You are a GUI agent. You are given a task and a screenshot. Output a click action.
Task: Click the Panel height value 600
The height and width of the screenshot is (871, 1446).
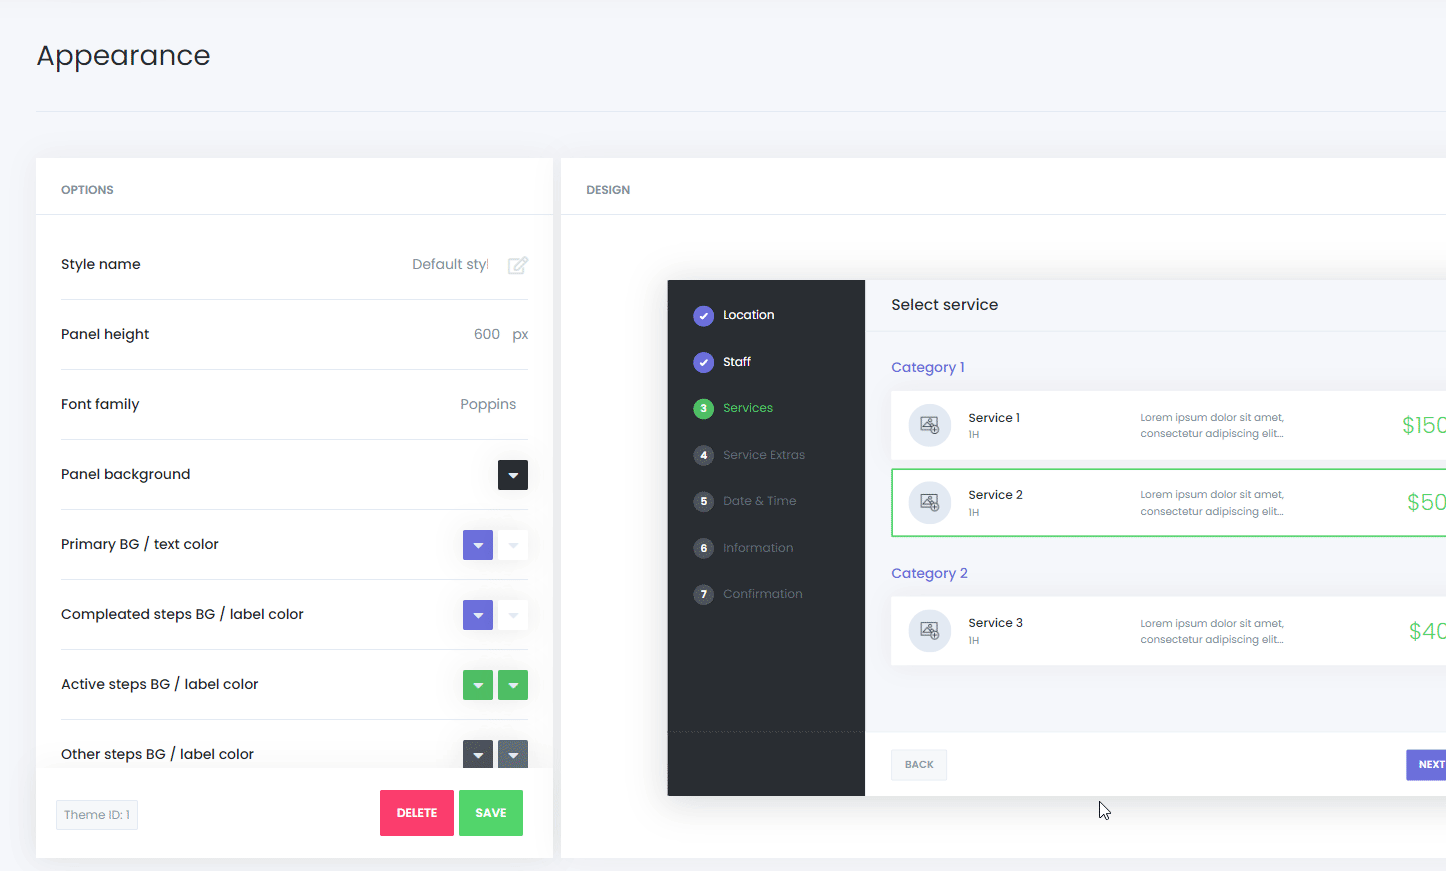click(487, 334)
